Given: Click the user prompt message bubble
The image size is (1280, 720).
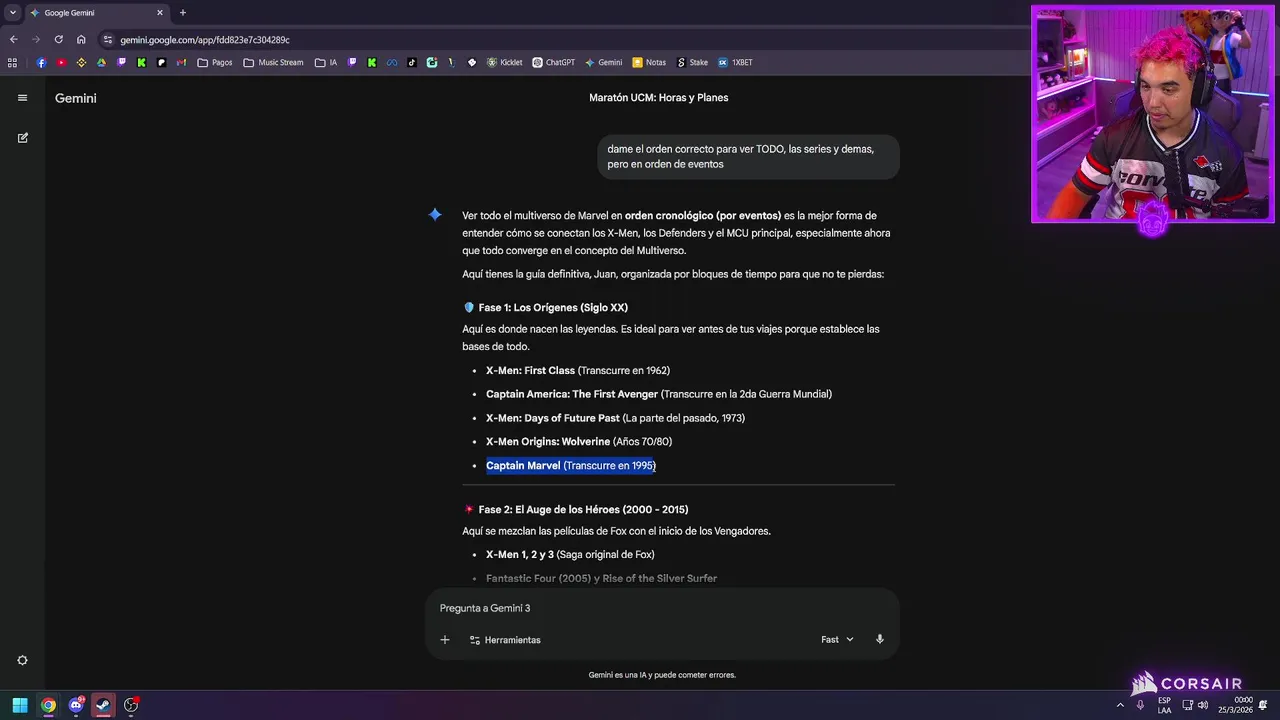Looking at the screenshot, I should [x=748, y=156].
